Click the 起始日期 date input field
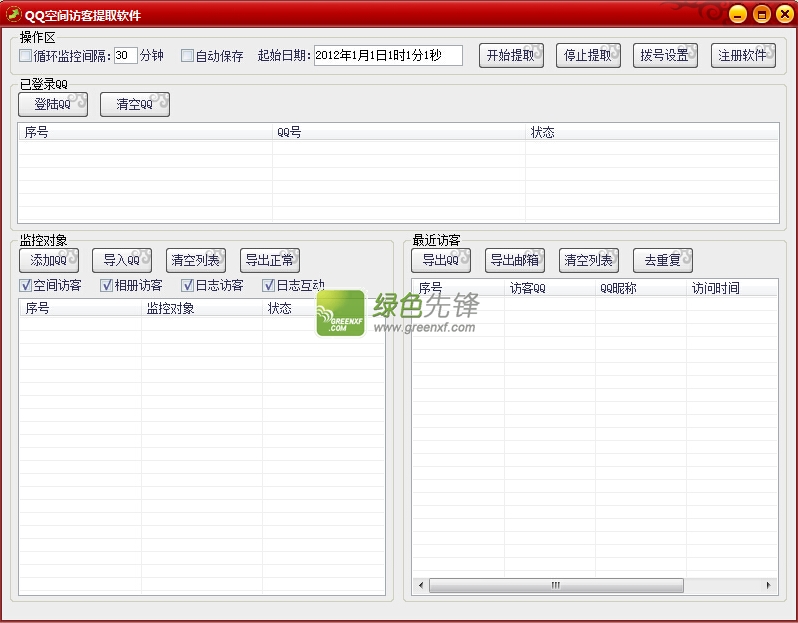This screenshot has width=798, height=623. [388, 55]
